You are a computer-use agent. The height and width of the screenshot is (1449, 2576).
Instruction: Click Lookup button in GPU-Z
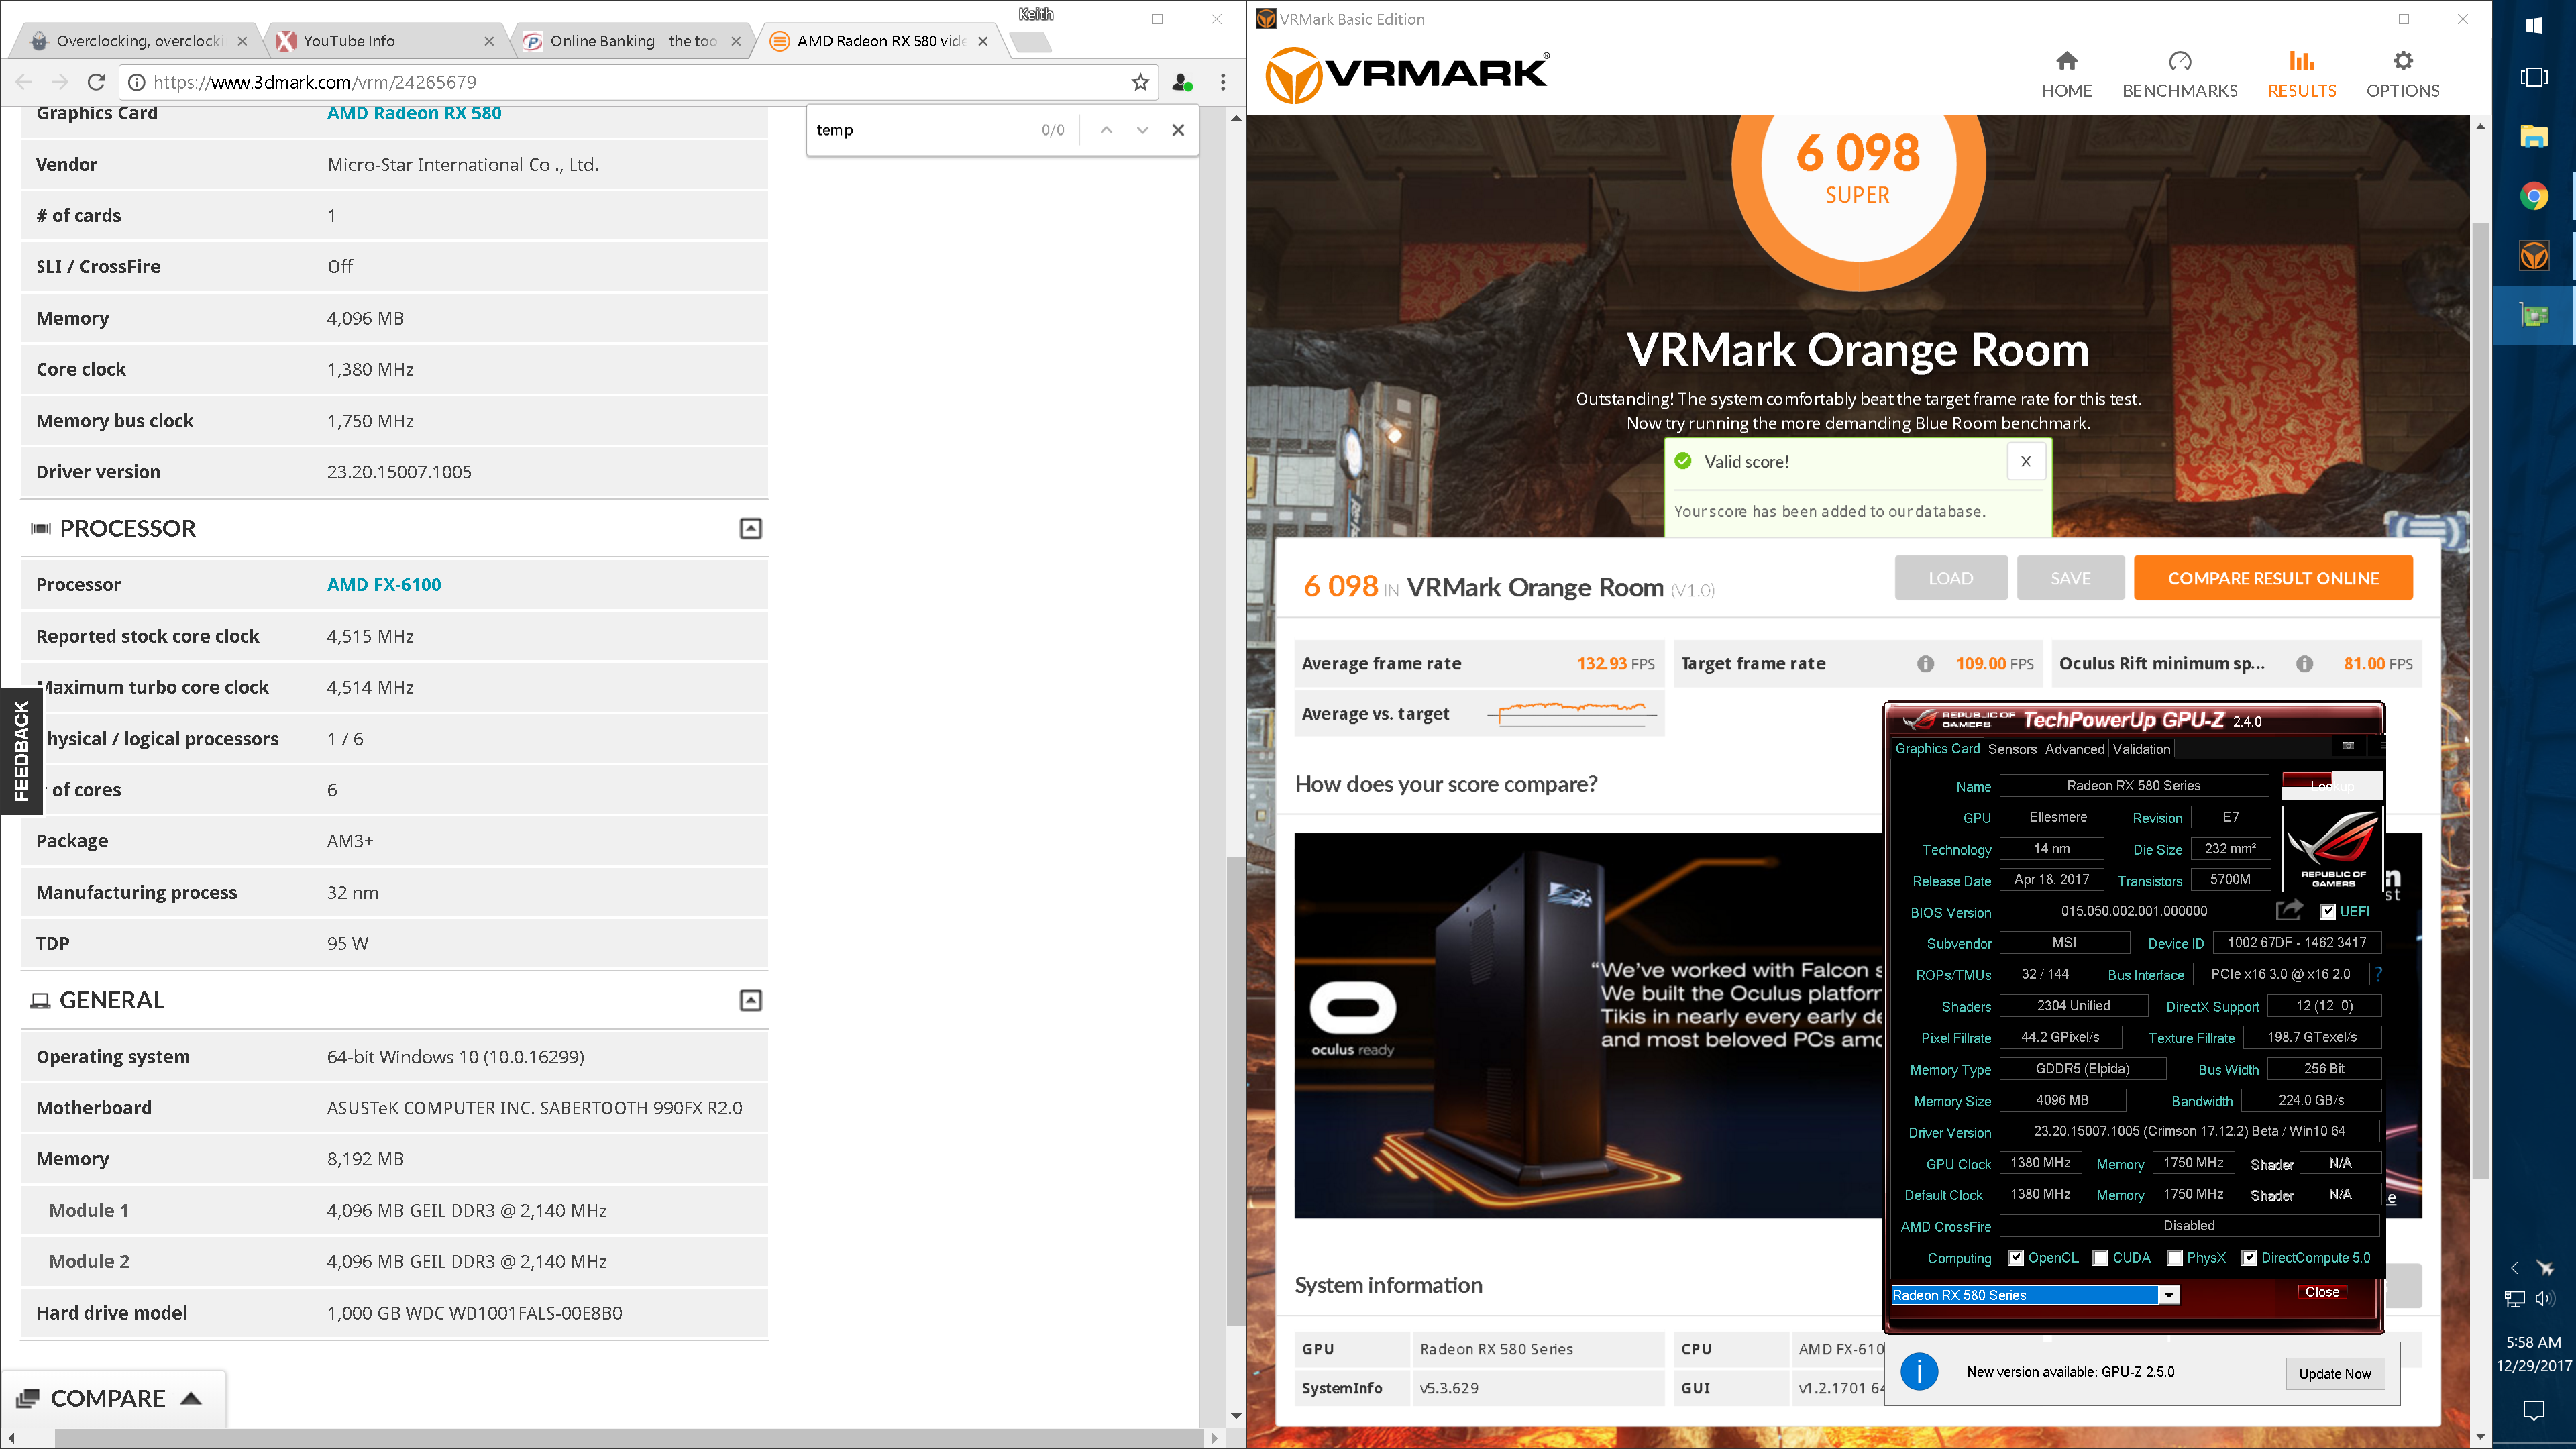pos(2331,785)
